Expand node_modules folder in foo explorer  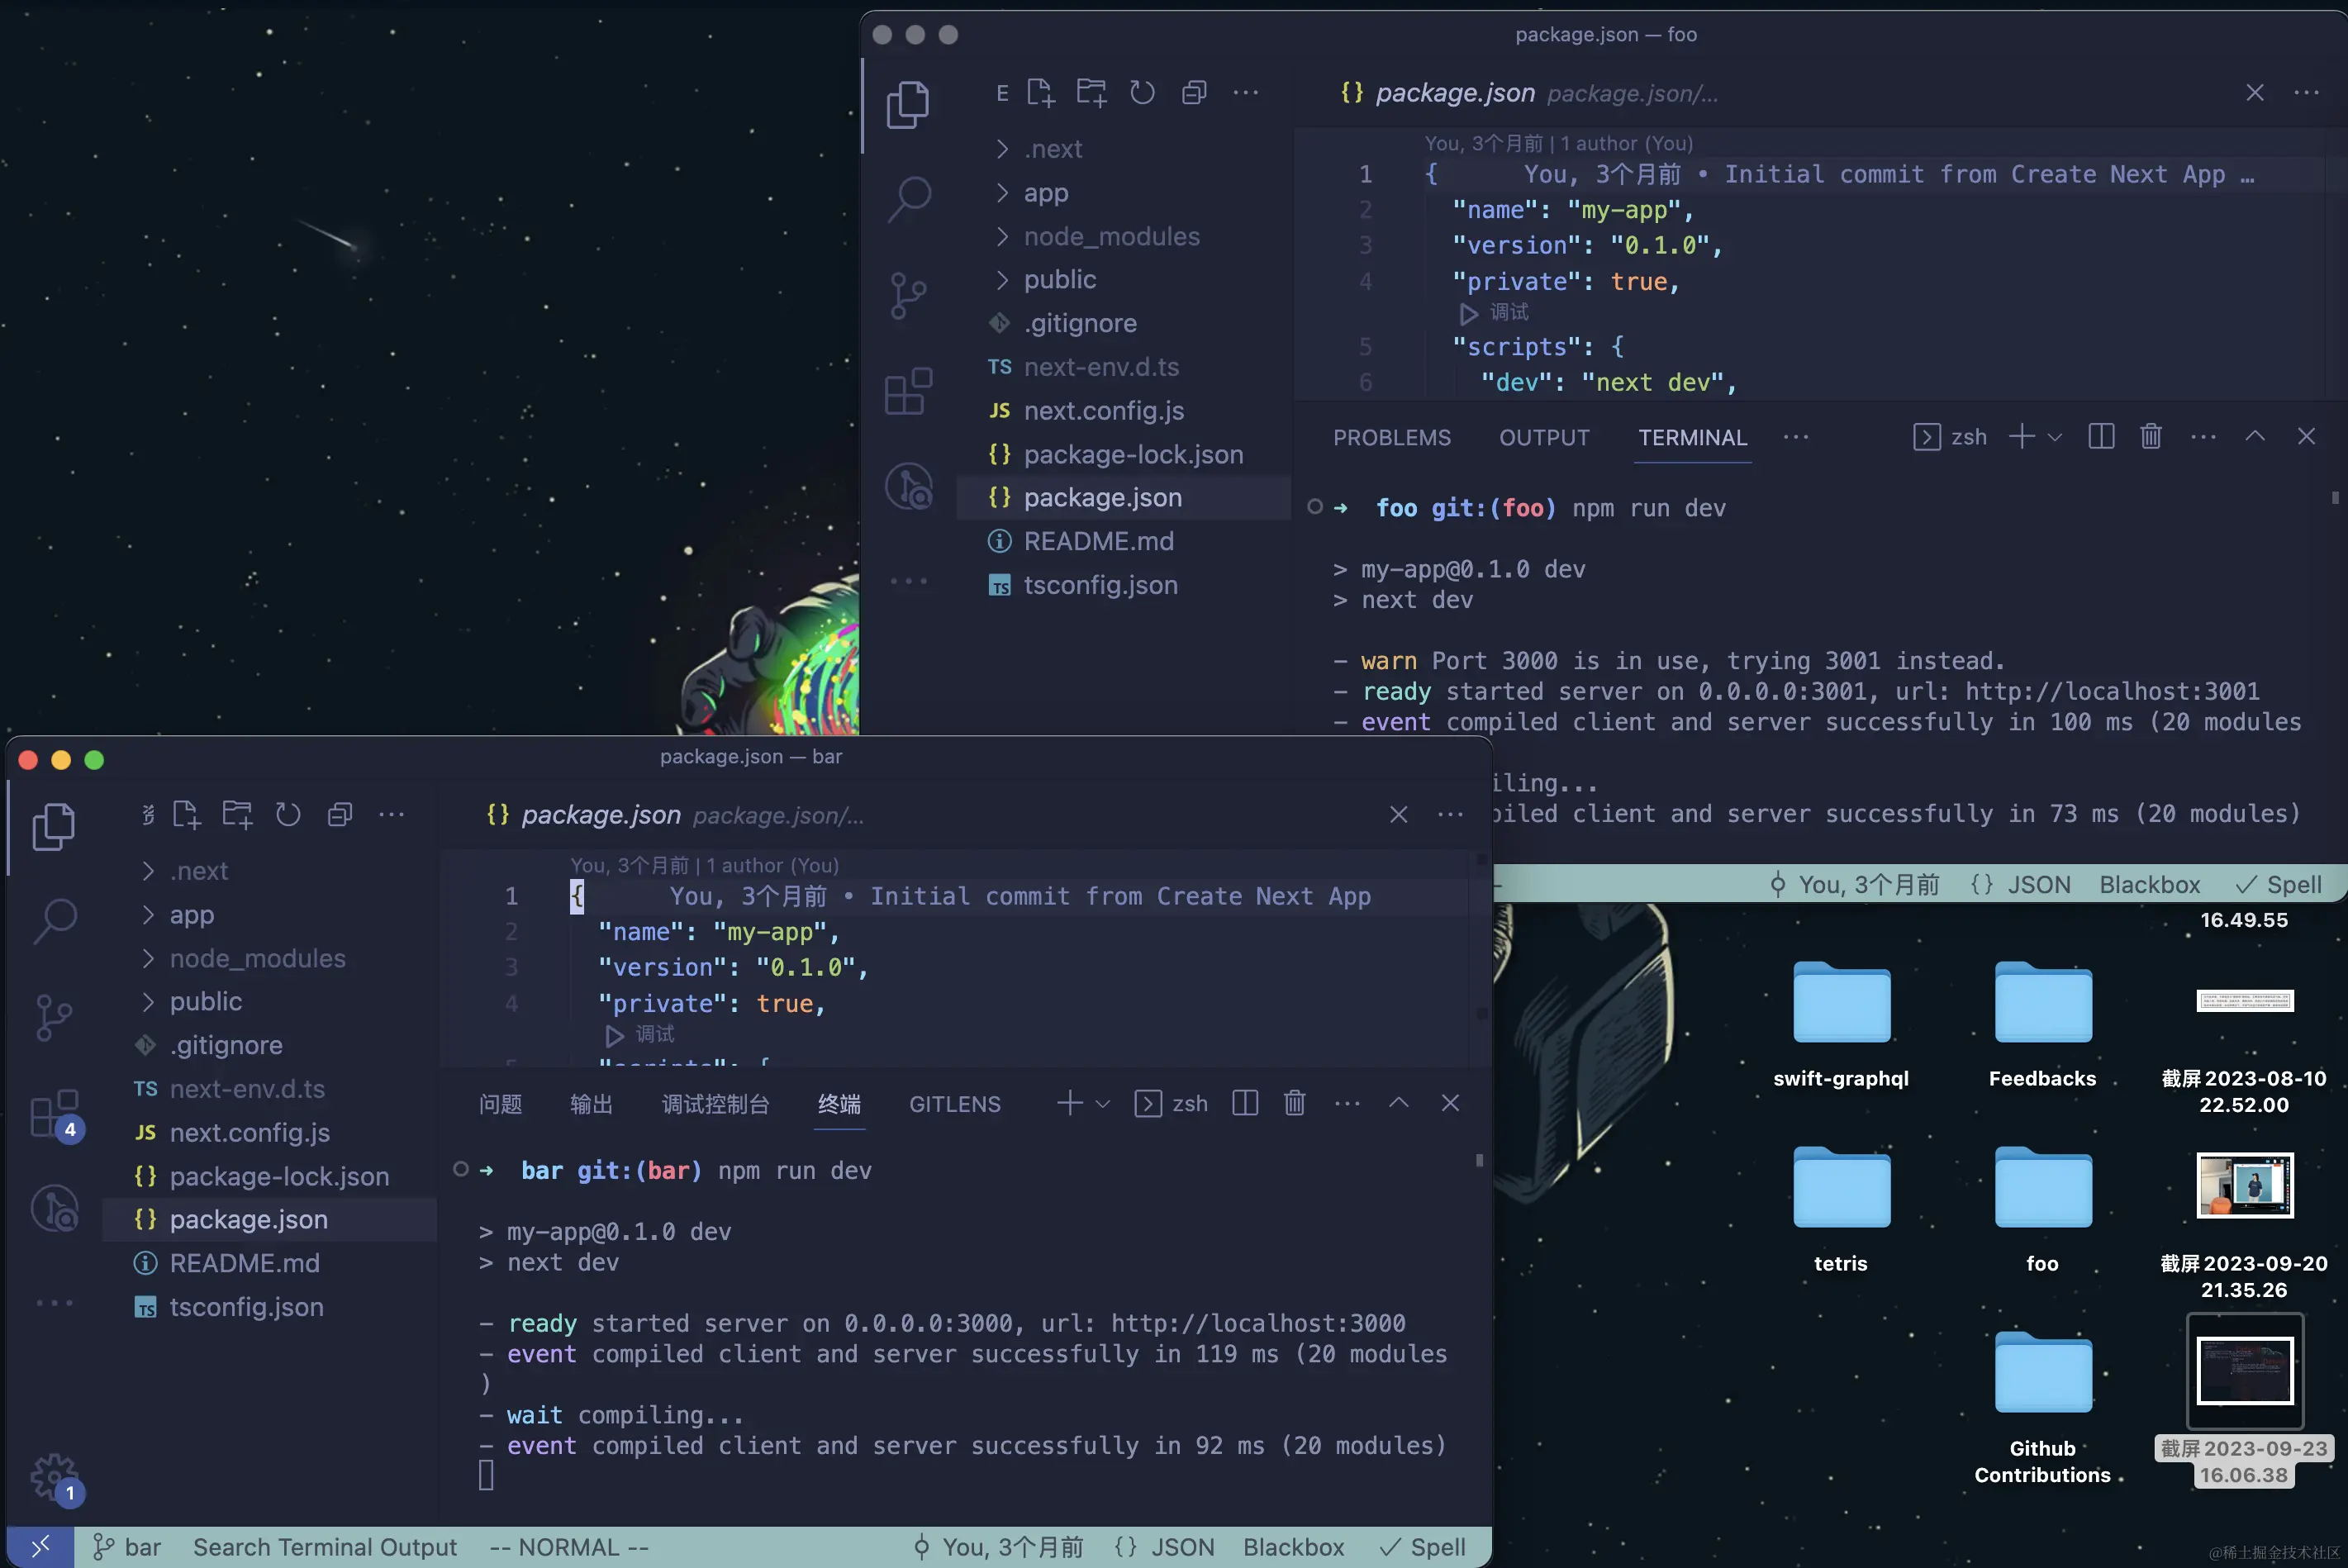(1111, 236)
